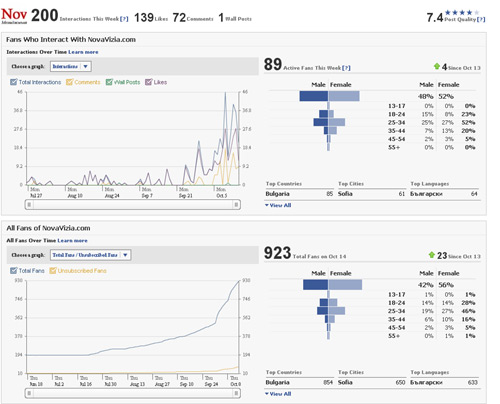Grab left handle of interactions graph range bar
This screenshot has height=404, width=500.
click(29, 205)
